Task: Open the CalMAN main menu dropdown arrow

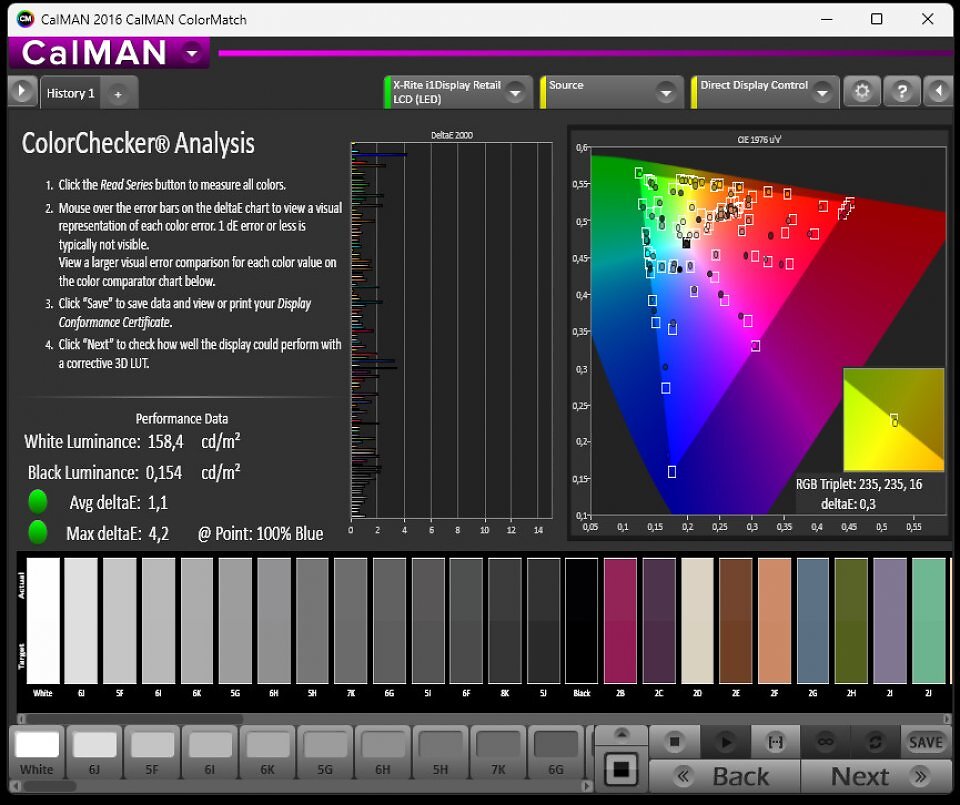Action: click(x=192, y=53)
